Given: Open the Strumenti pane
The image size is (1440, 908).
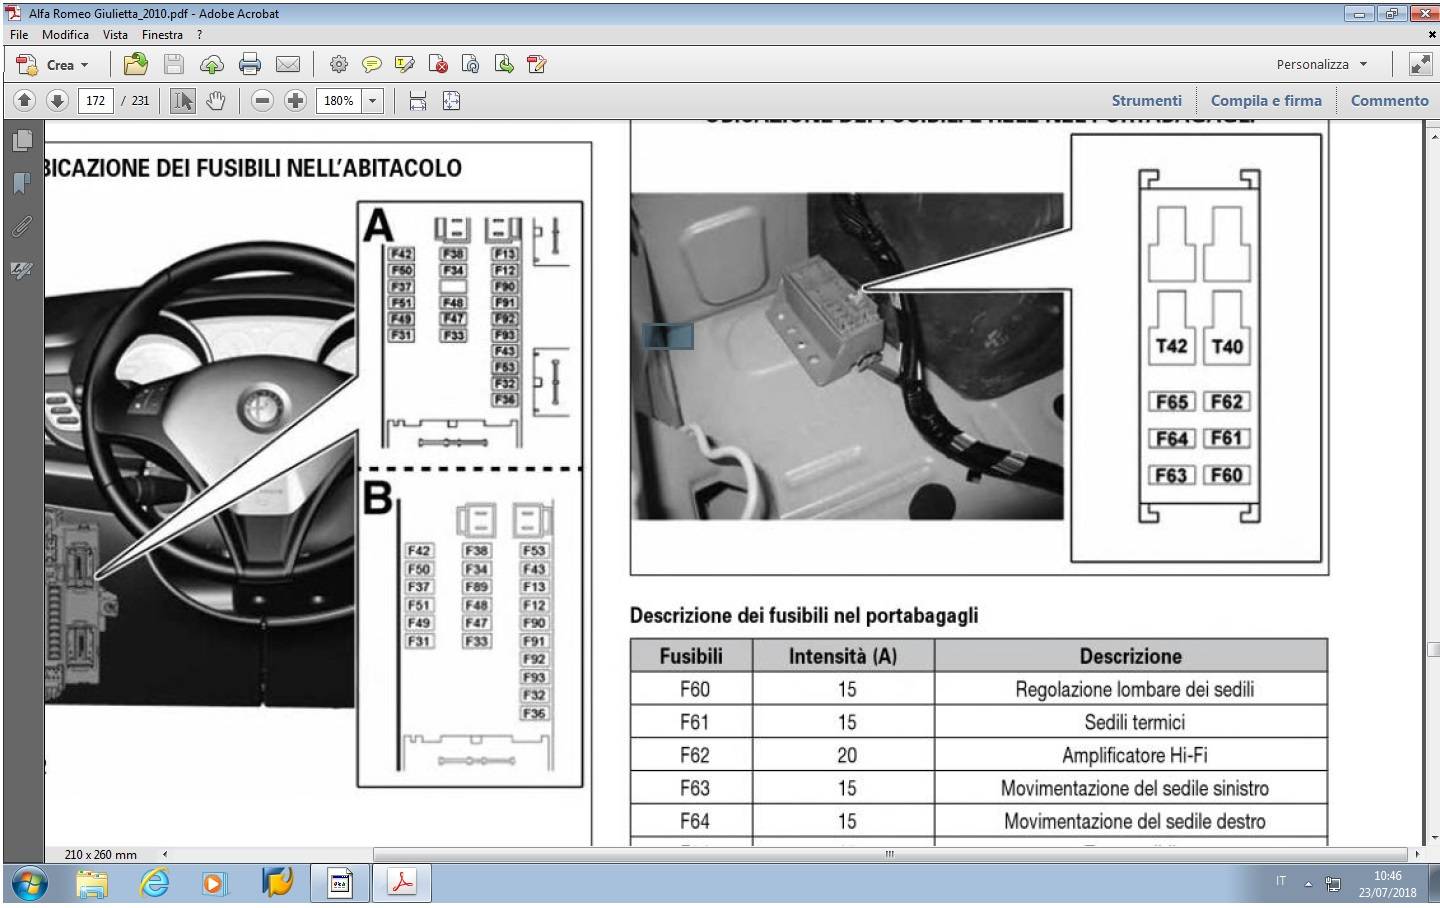Looking at the screenshot, I should pos(1146,101).
